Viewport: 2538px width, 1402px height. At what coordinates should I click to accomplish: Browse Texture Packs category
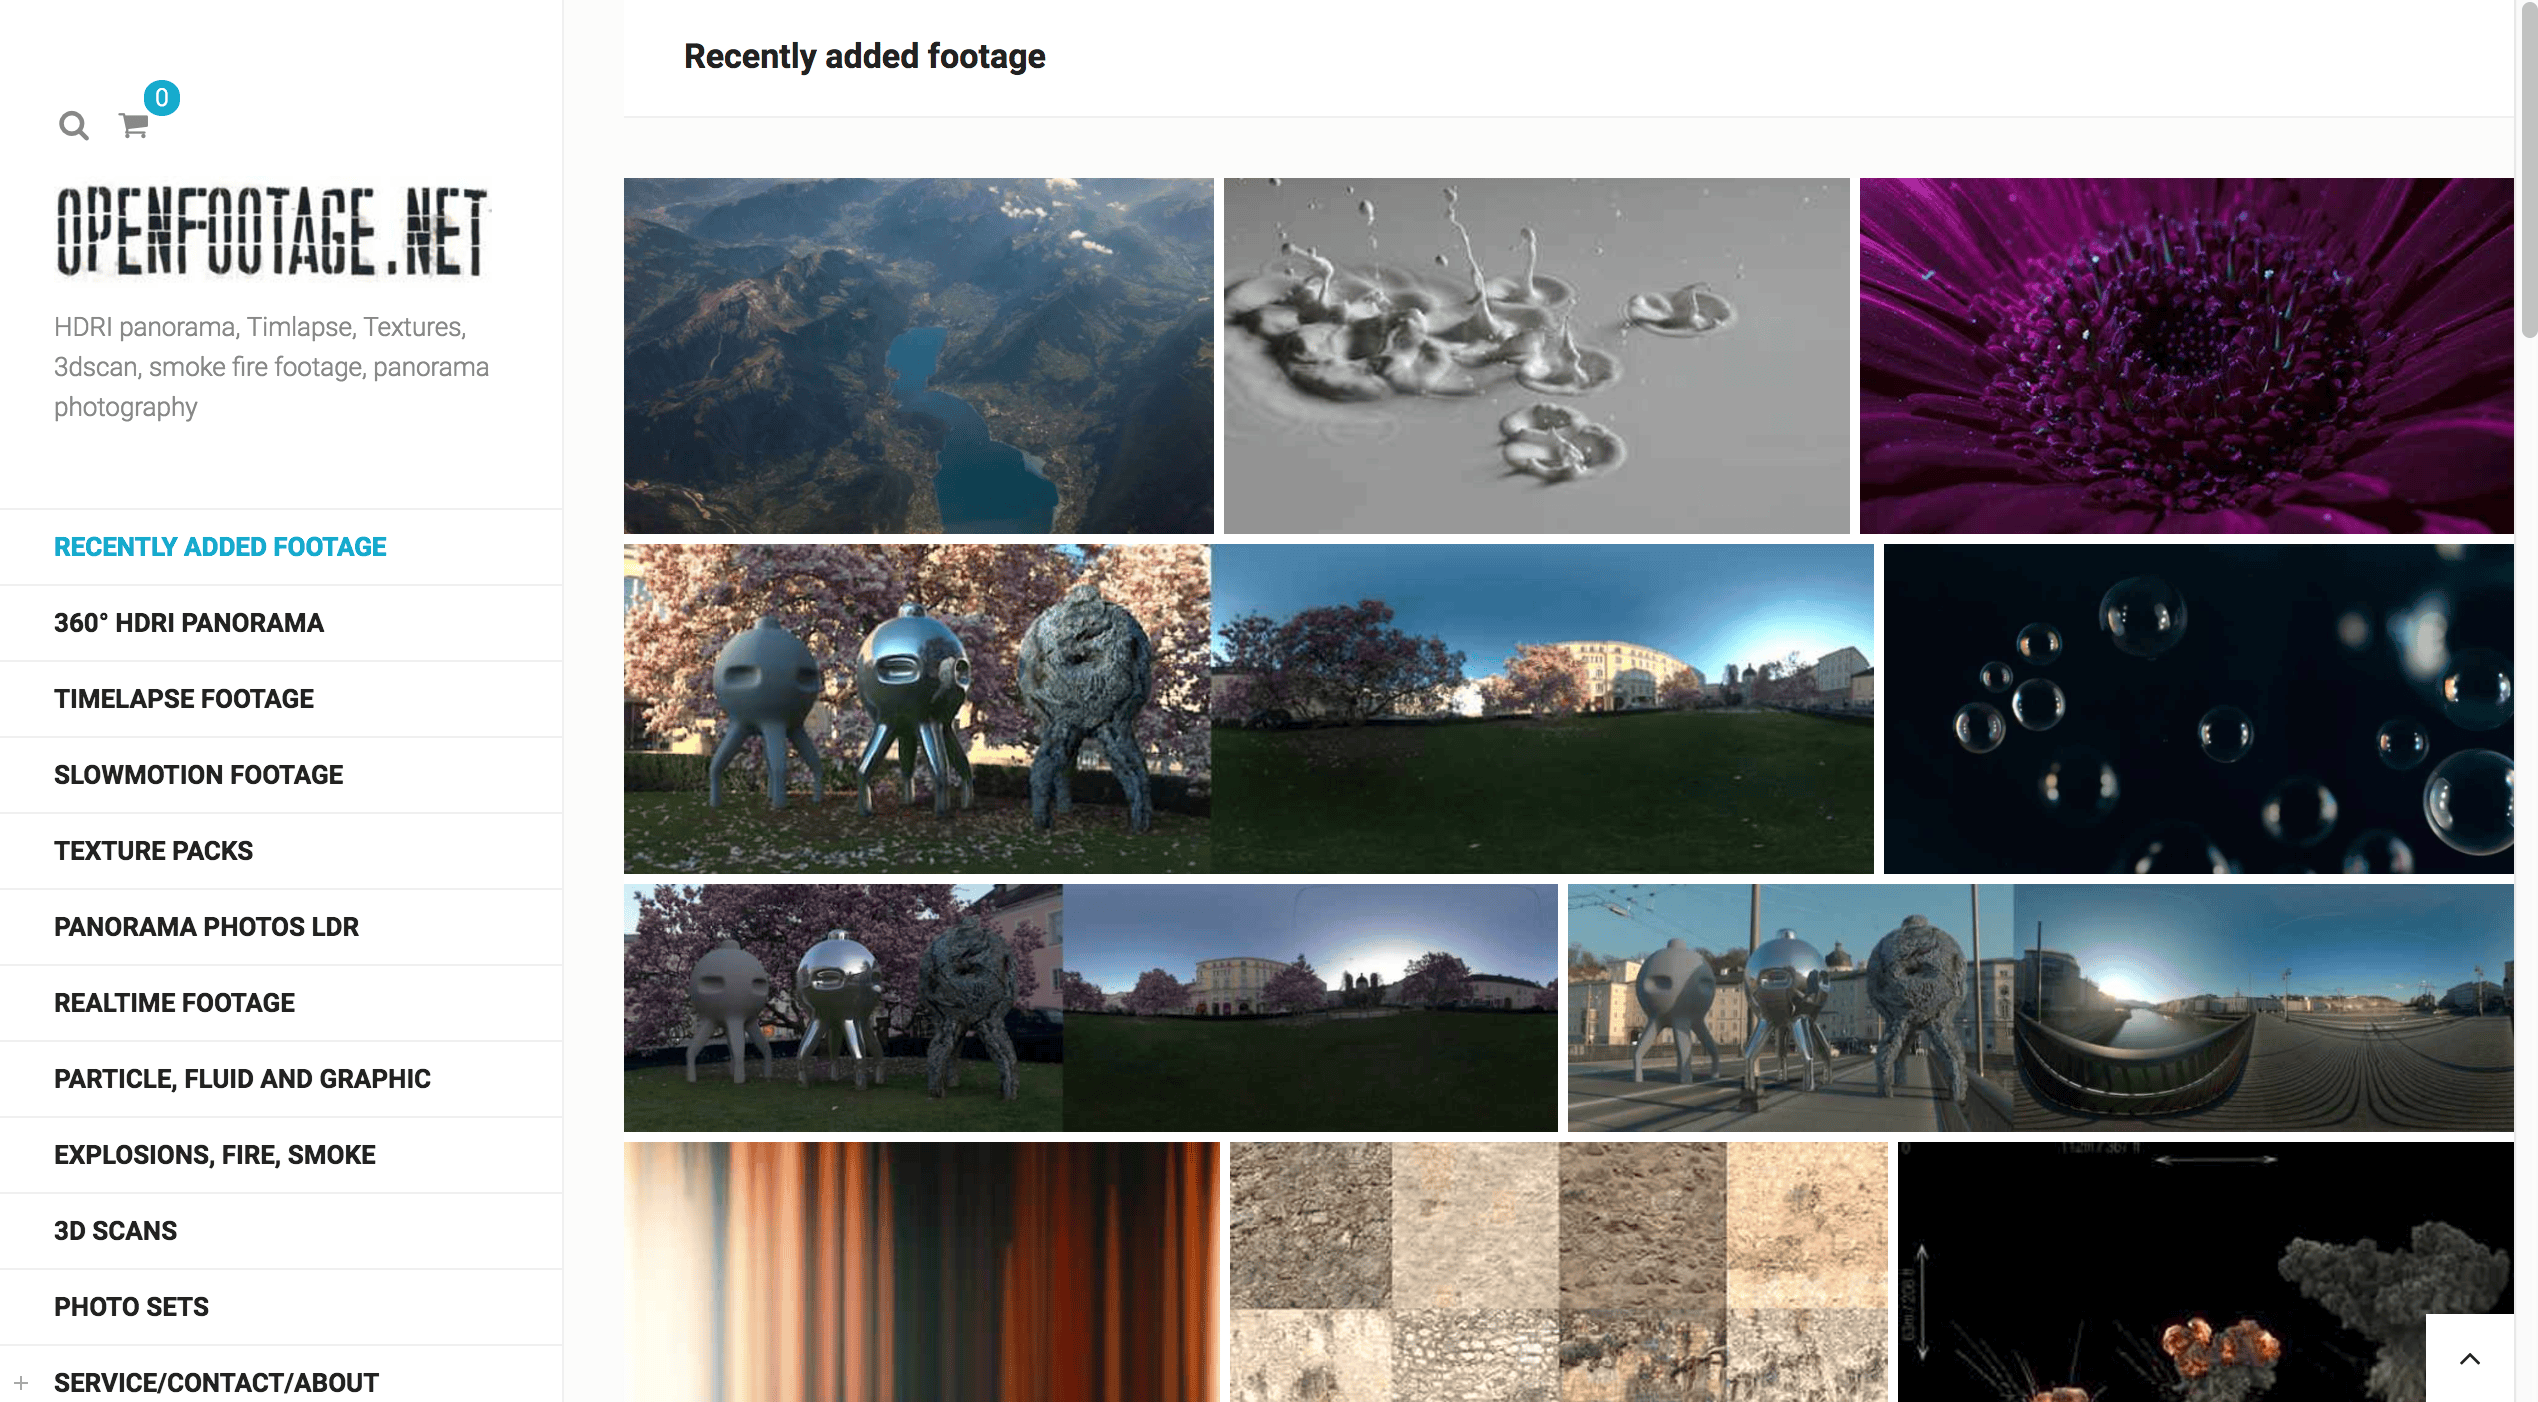pyautogui.click(x=153, y=851)
